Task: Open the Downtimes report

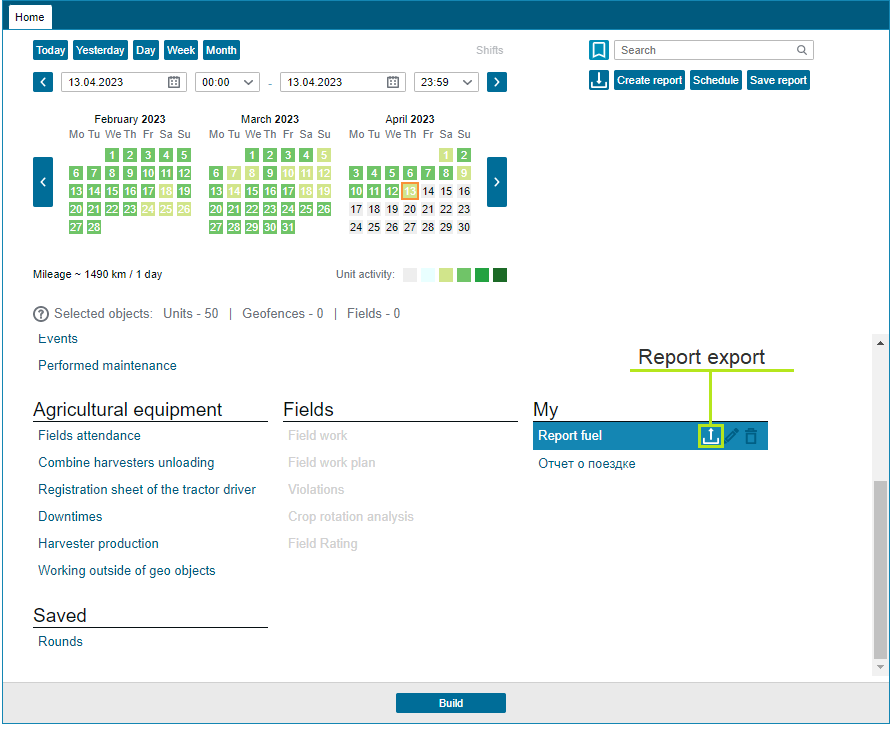Action: pyautogui.click(x=70, y=517)
